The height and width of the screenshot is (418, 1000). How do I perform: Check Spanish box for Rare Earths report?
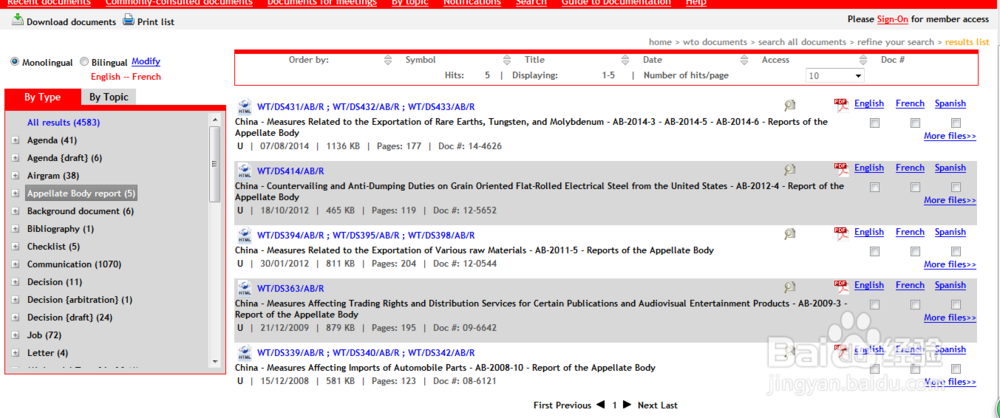[955, 123]
